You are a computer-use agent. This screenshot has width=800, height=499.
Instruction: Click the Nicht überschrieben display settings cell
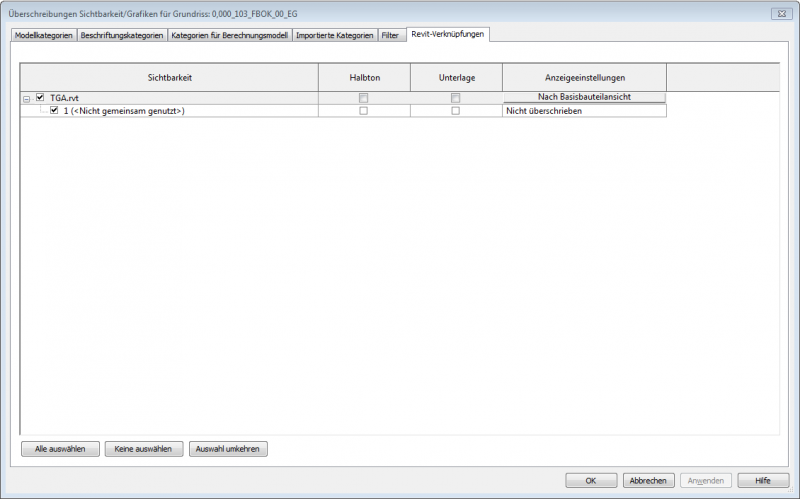[584, 111]
